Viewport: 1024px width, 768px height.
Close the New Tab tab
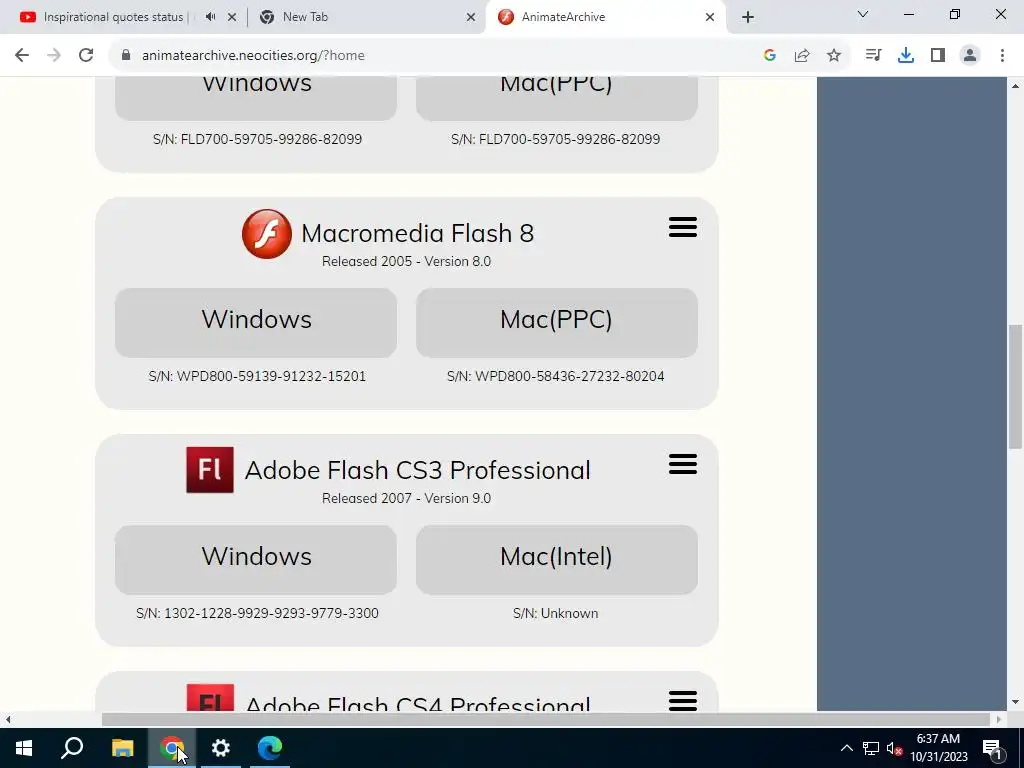471,17
